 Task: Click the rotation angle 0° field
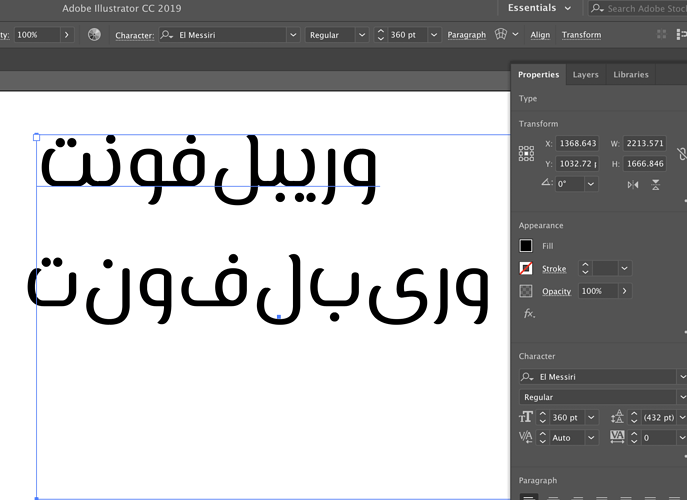(x=570, y=184)
